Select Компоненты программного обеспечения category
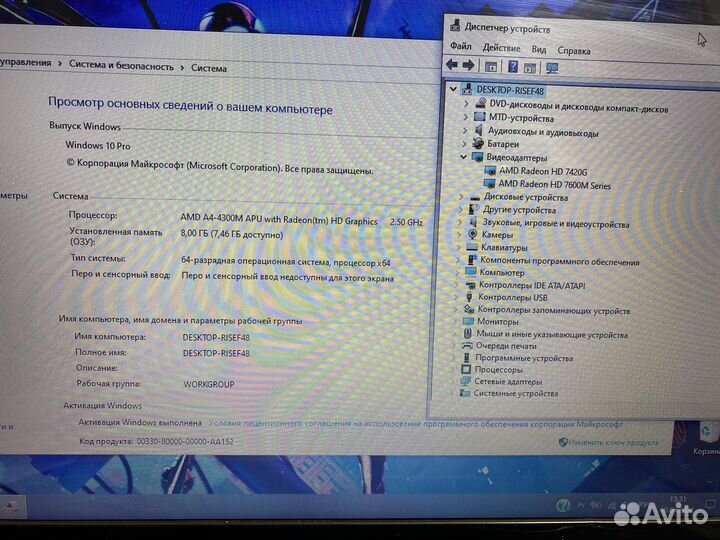 [559, 261]
